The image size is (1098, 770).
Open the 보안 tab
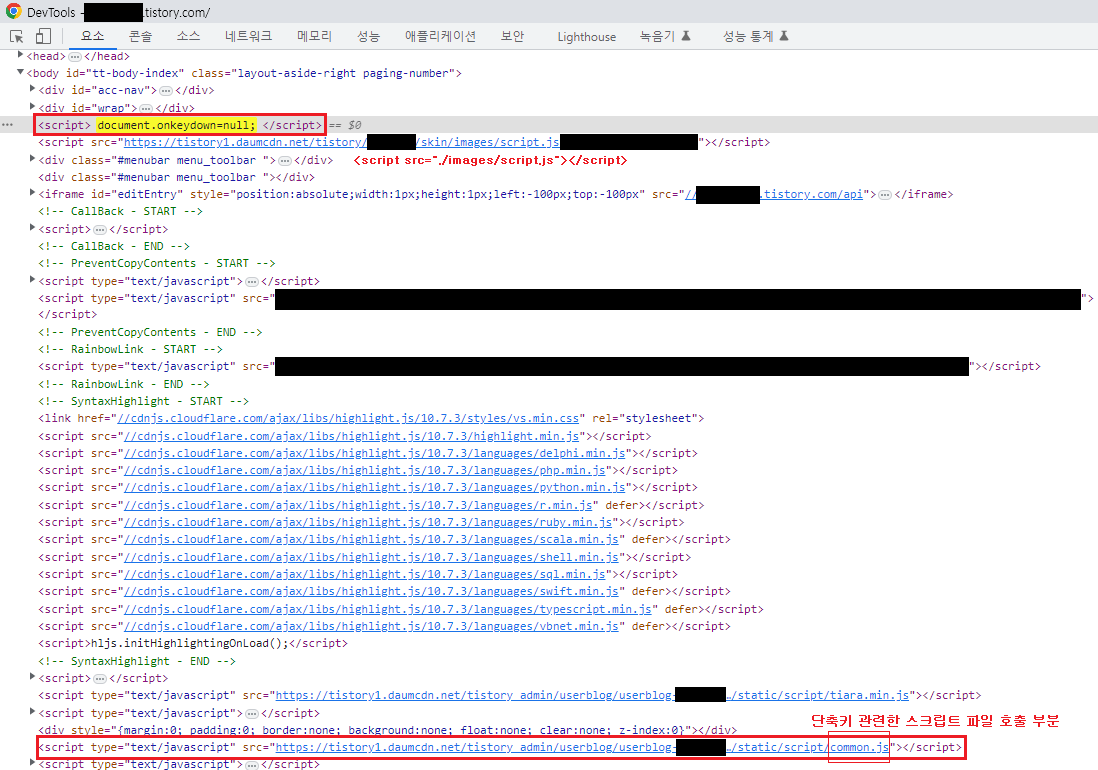pos(513,36)
